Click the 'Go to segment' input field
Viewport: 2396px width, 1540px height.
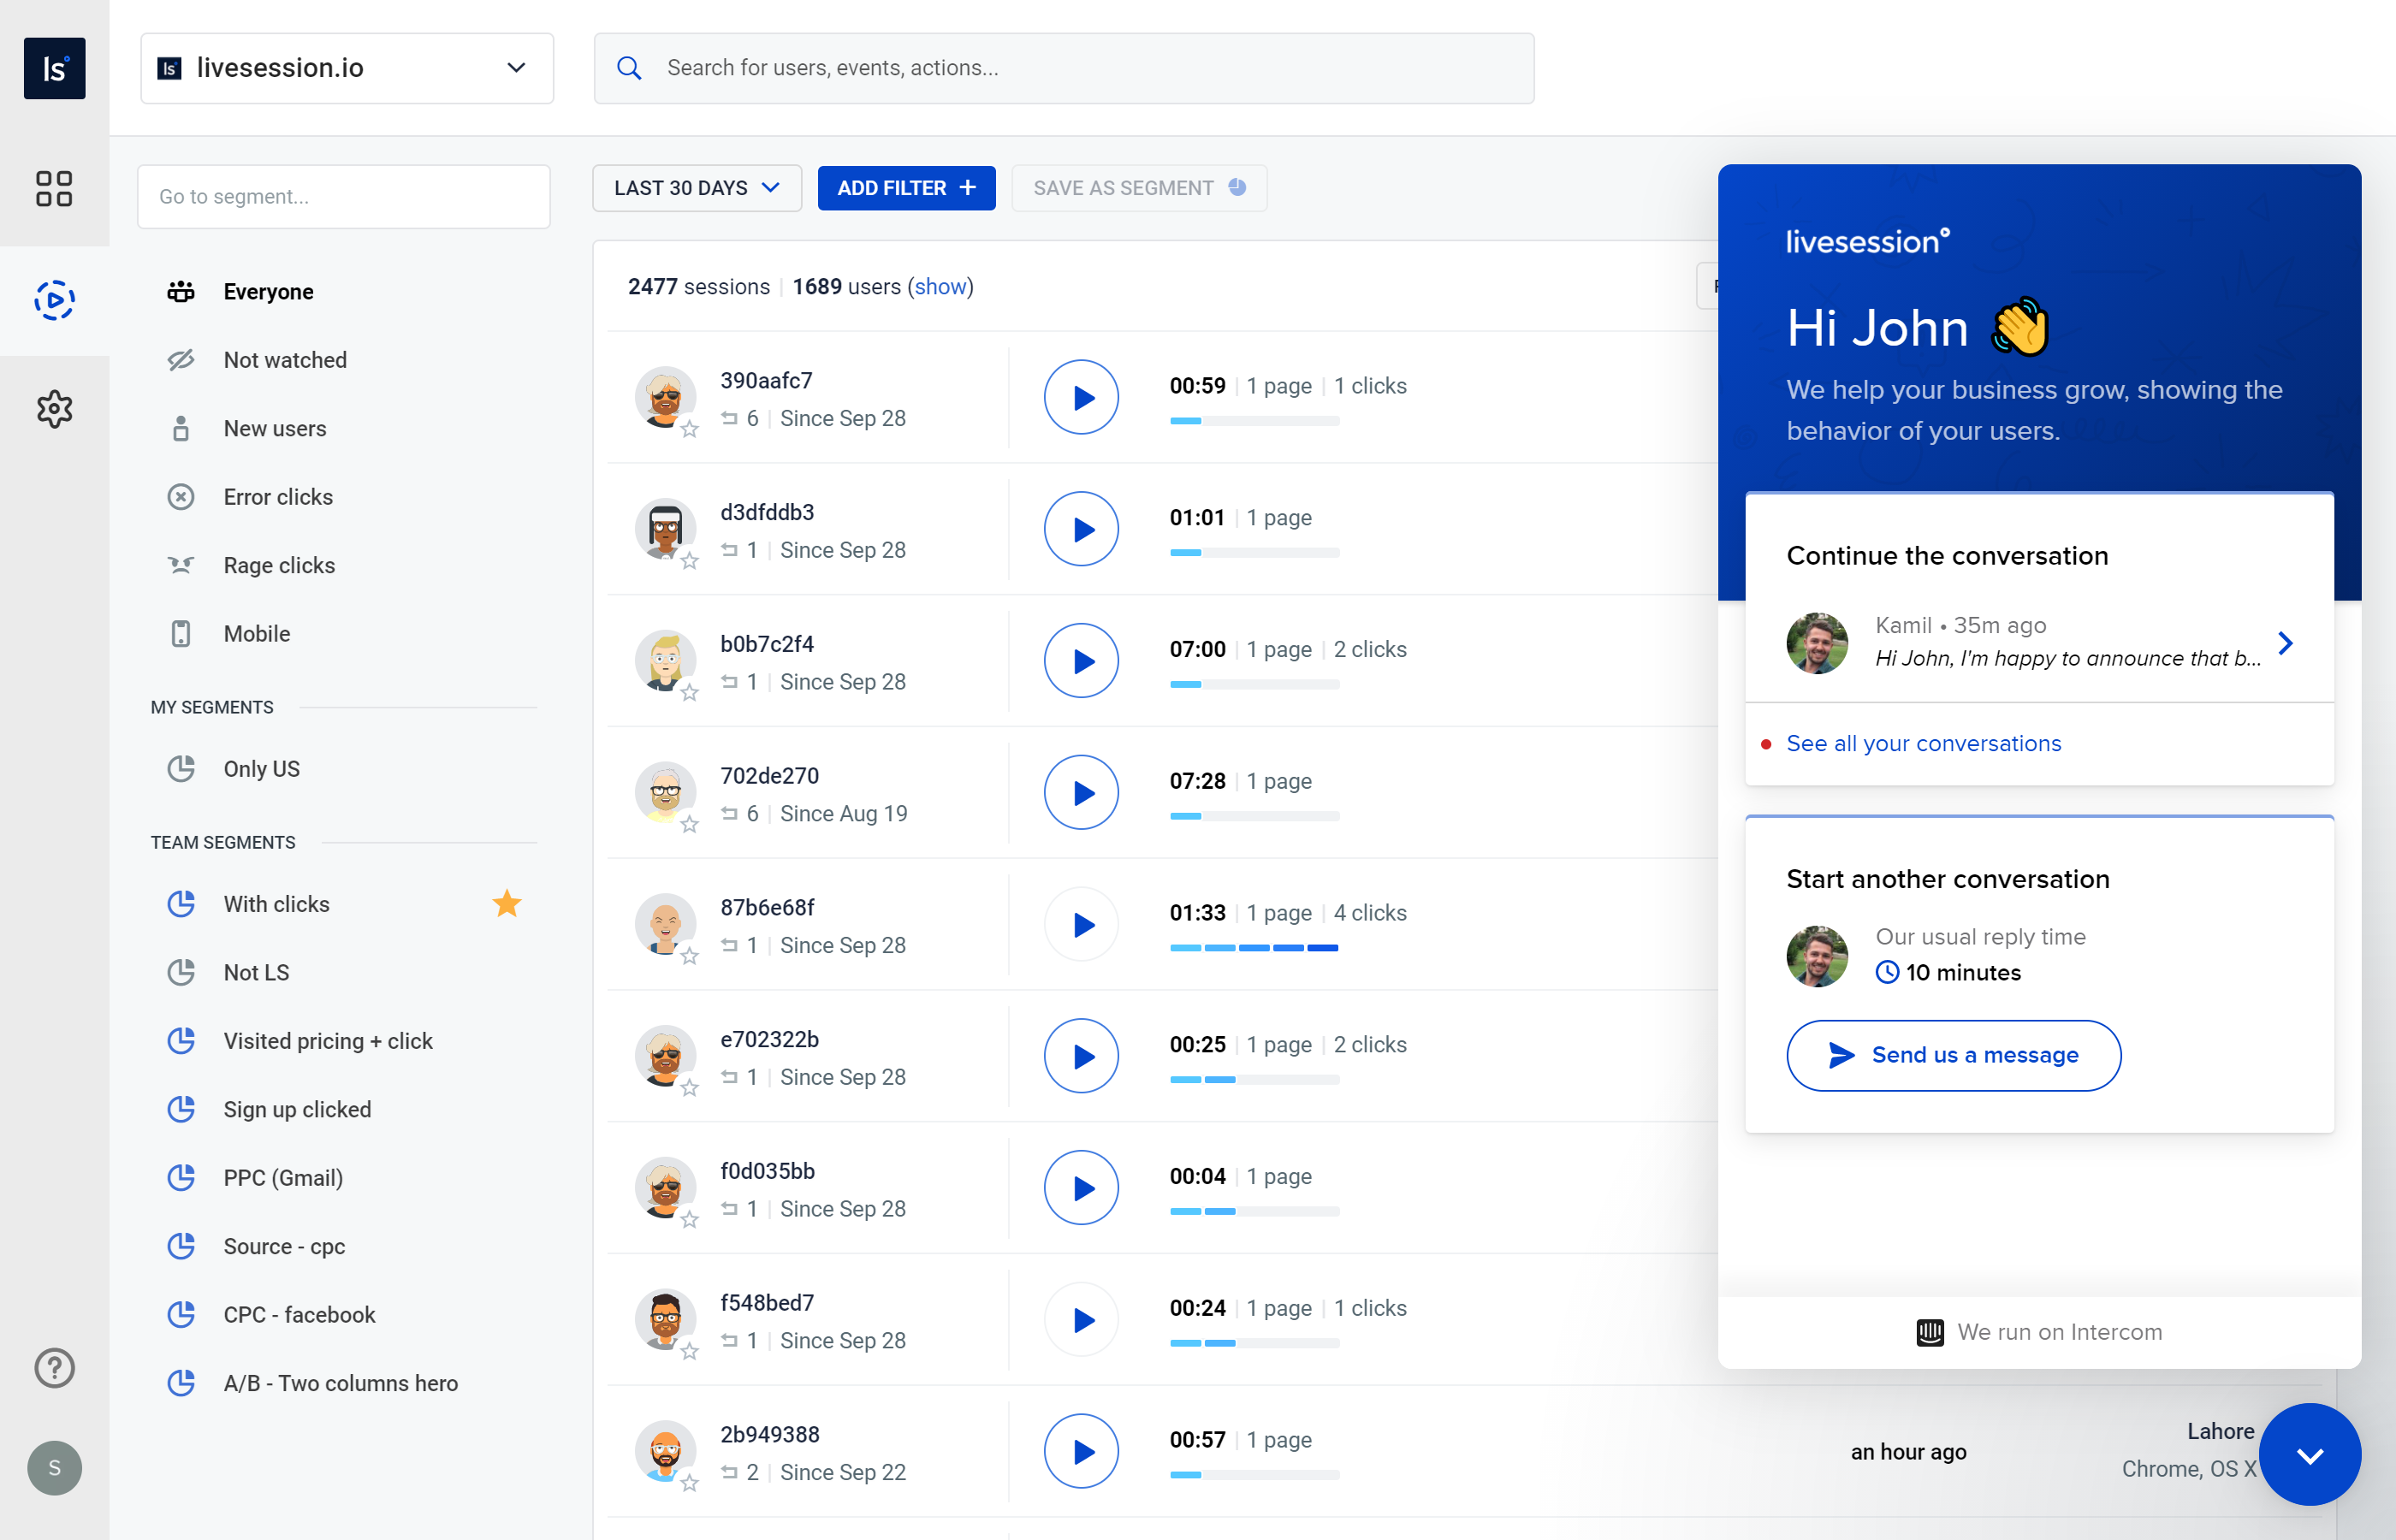(344, 196)
